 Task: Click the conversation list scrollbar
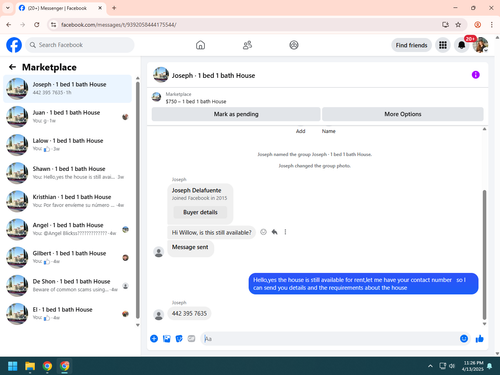[x=138, y=200]
